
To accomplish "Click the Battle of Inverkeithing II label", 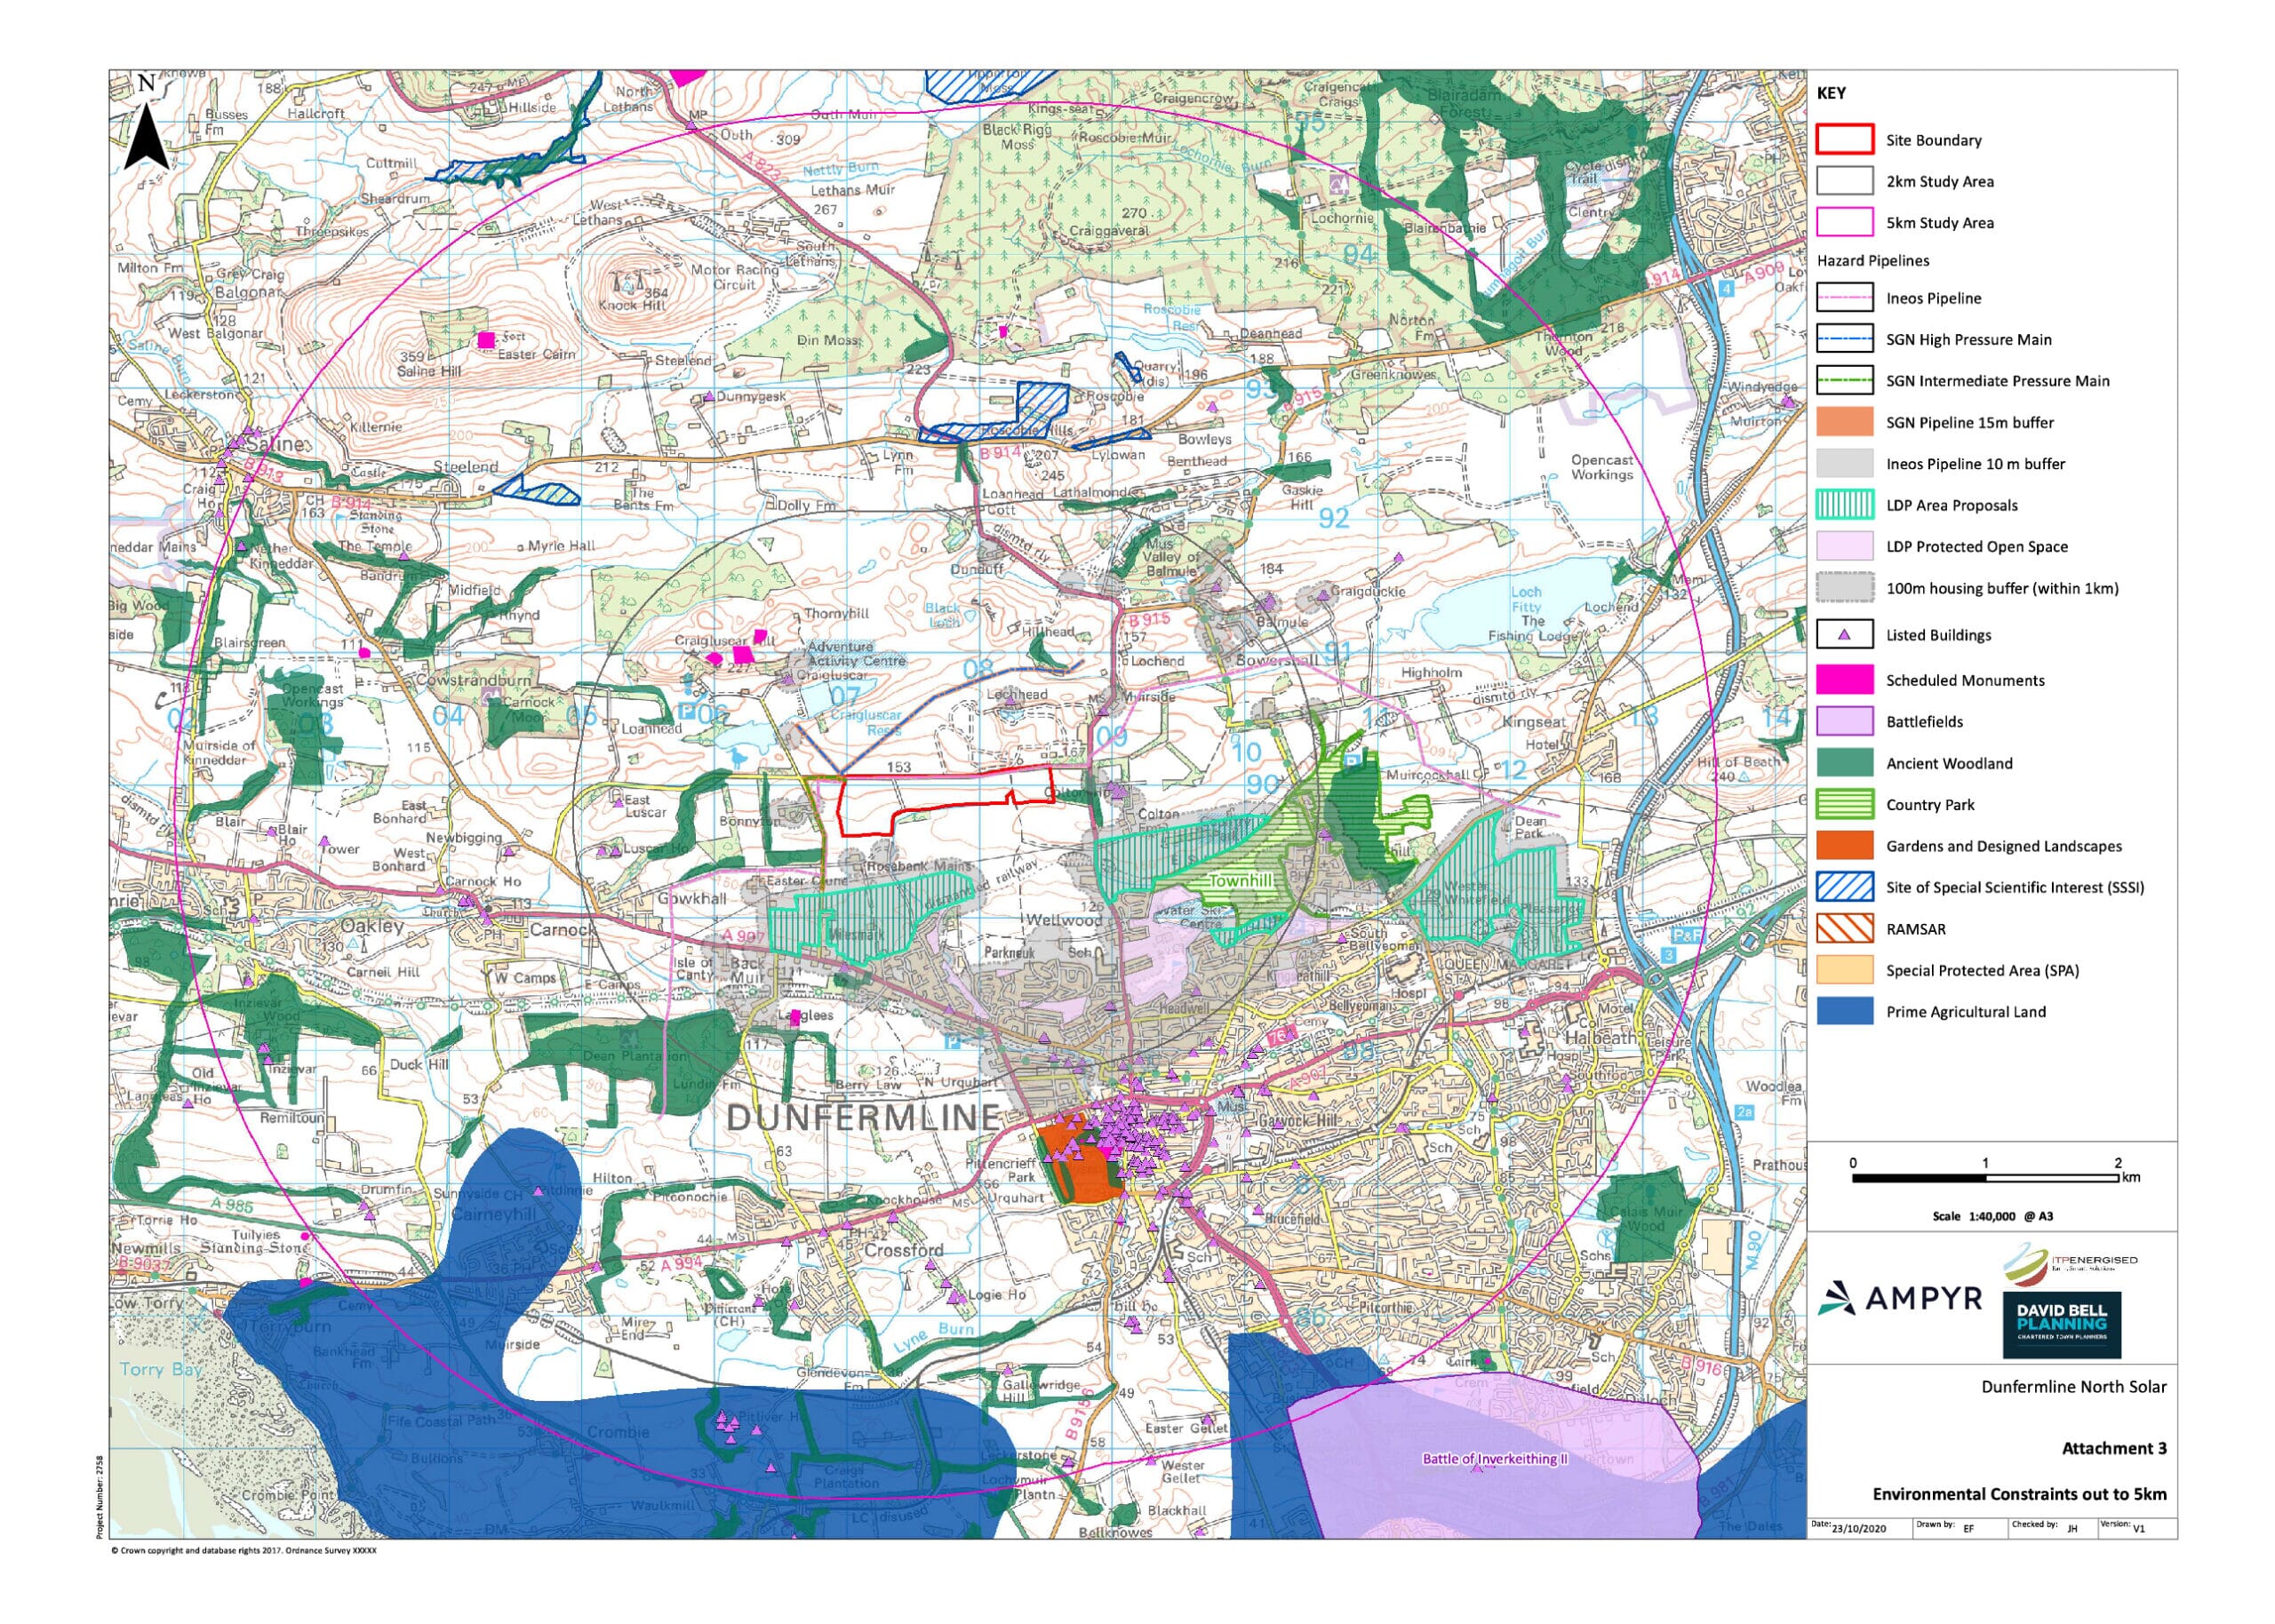I will coord(1494,1459).
